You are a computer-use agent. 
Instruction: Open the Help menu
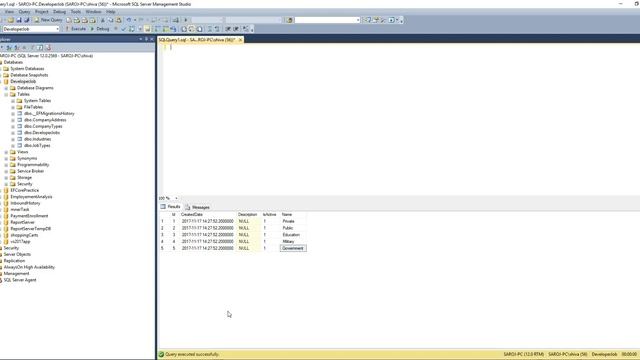[111, 12]
